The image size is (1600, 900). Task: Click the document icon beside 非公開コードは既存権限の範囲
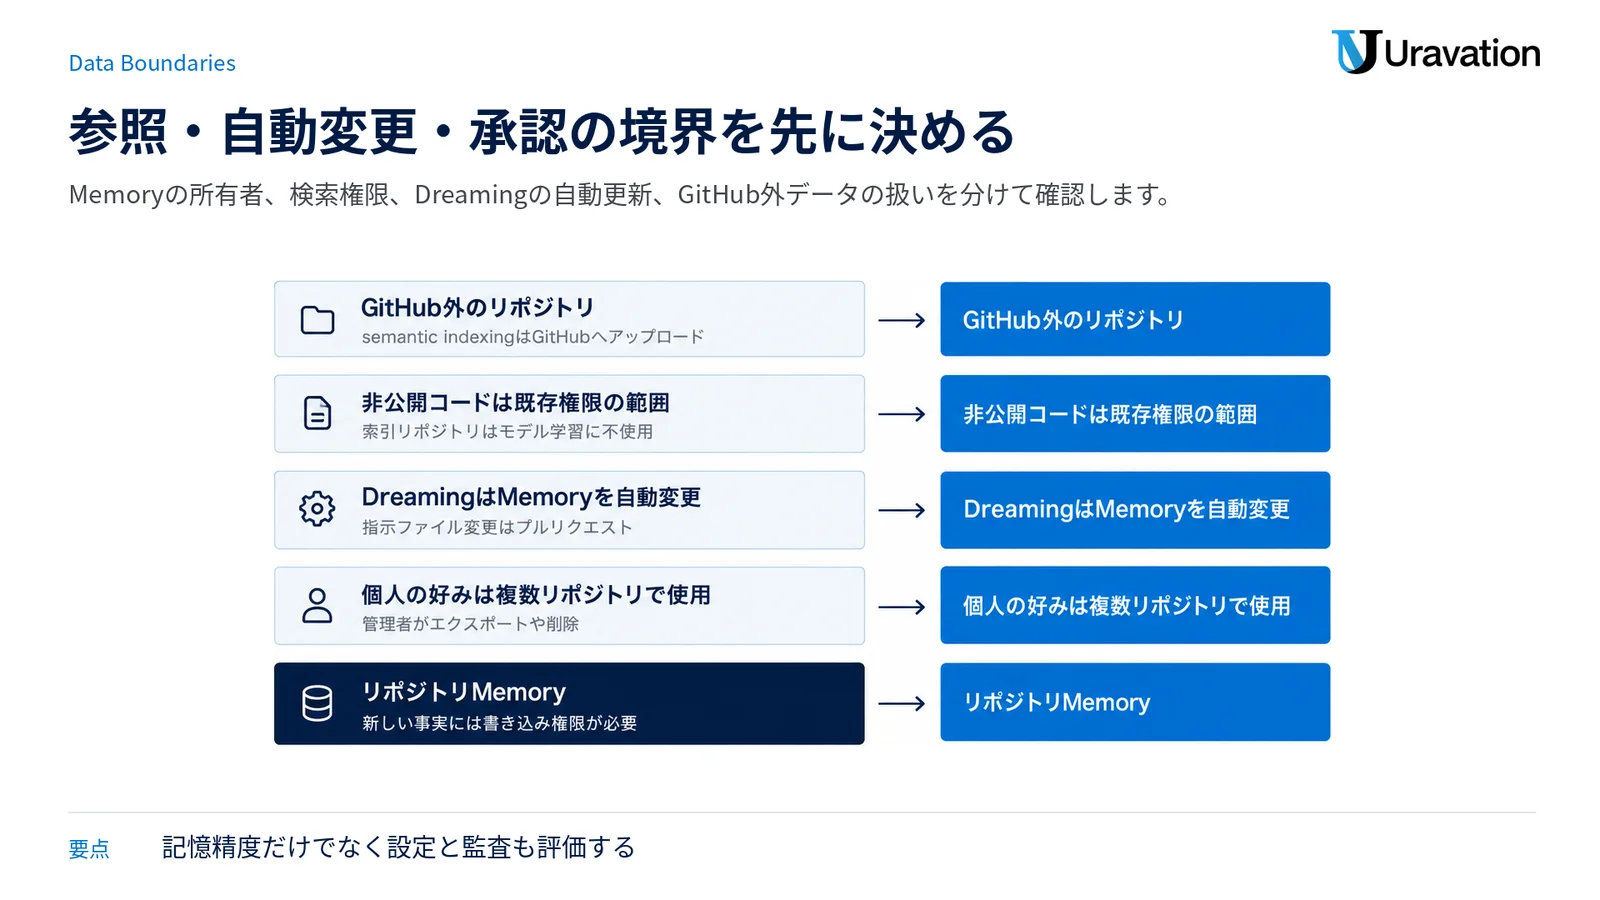click(x=317, y=413)
